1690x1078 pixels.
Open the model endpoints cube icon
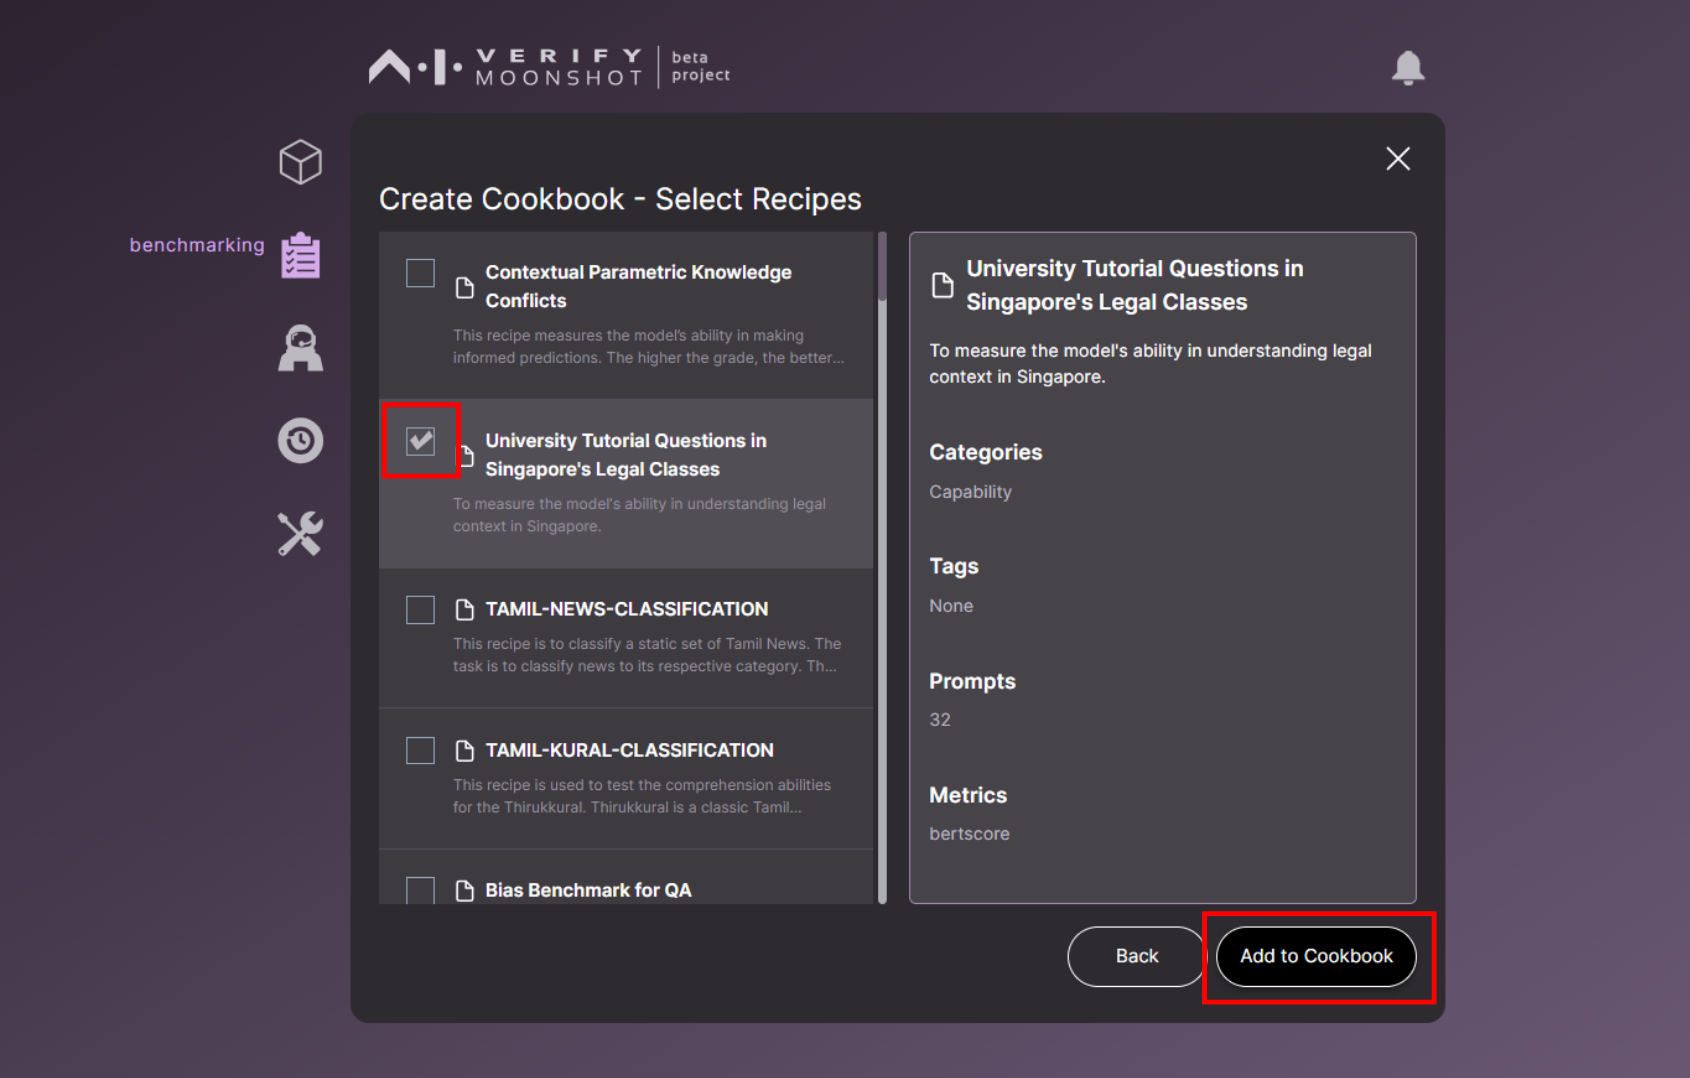(x=300, y=161)
